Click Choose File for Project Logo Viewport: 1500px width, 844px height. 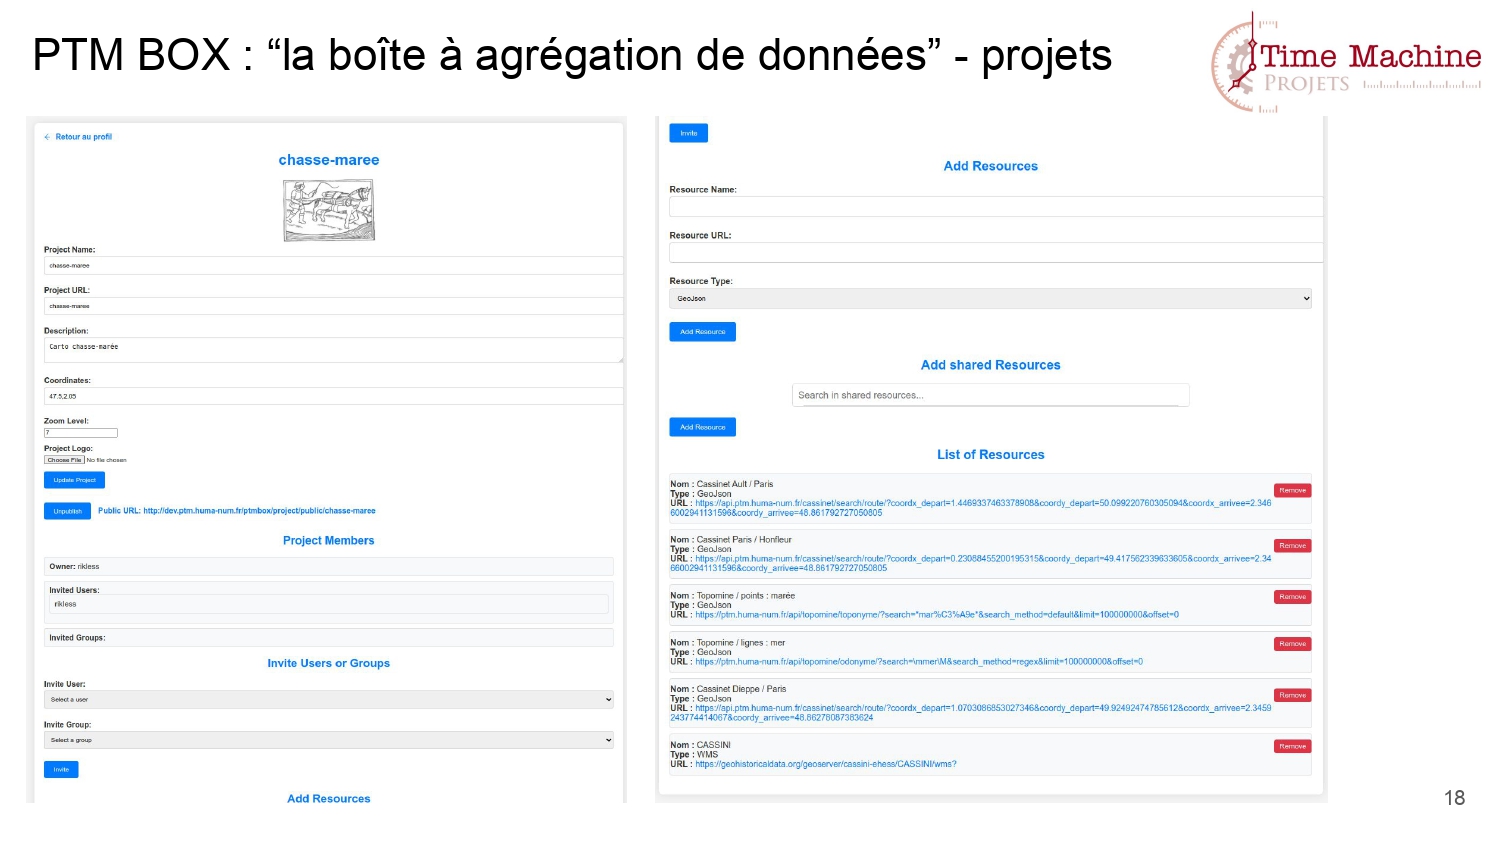(64, 460)
